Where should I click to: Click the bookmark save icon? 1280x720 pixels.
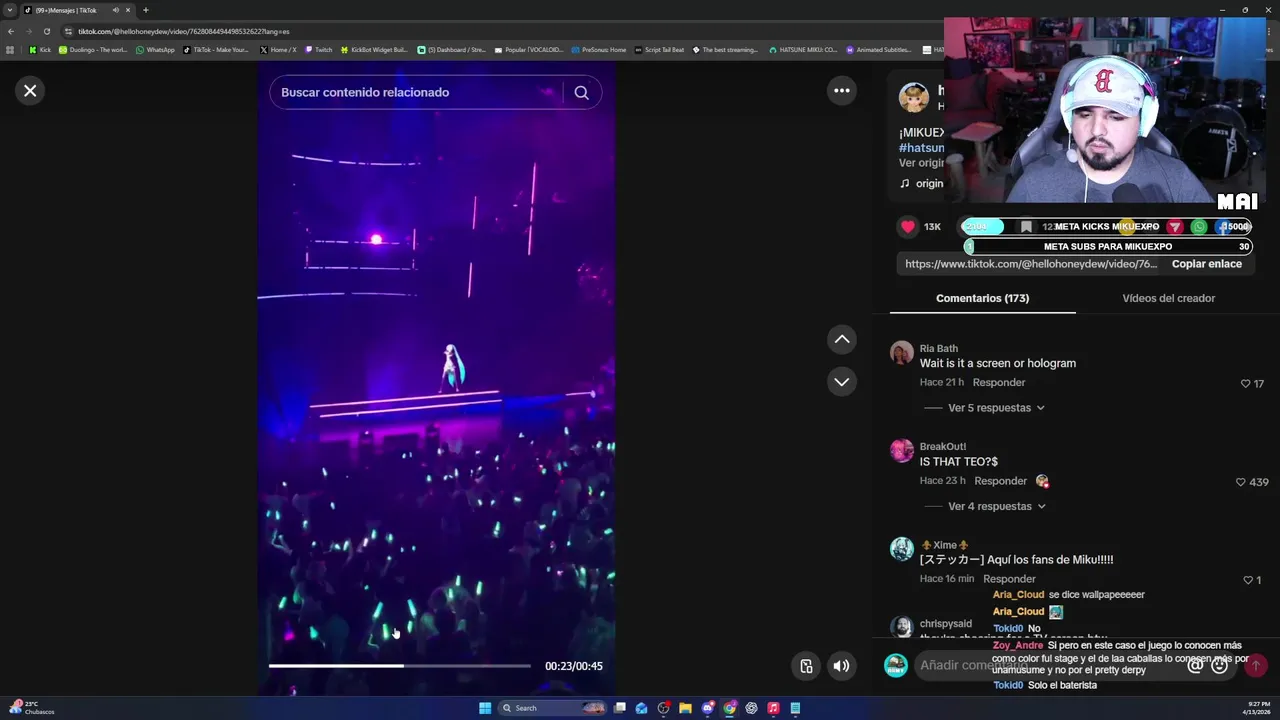(1026, 227)
